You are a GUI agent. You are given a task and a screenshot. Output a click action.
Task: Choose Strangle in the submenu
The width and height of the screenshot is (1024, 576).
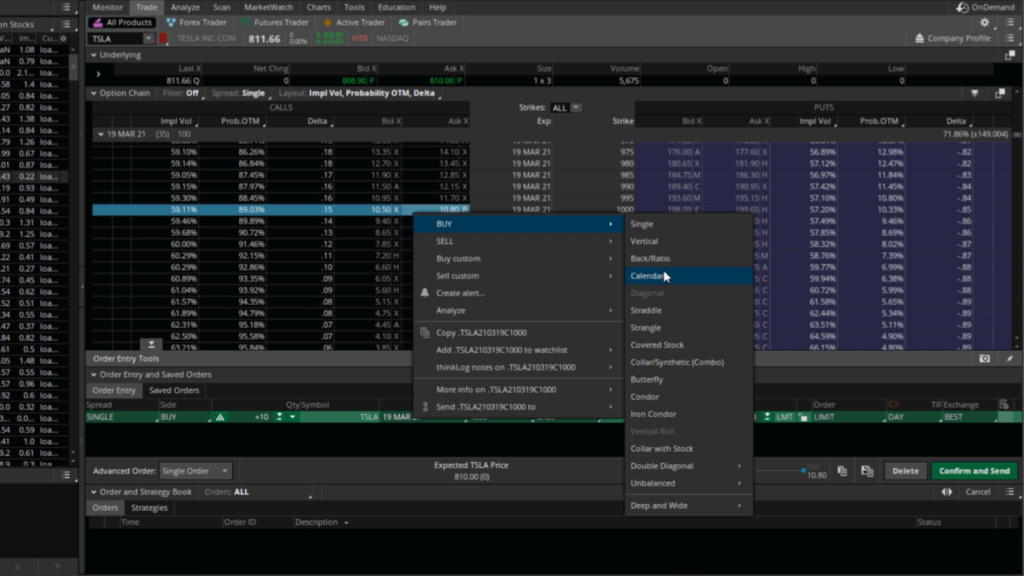(x=688, y=328)
